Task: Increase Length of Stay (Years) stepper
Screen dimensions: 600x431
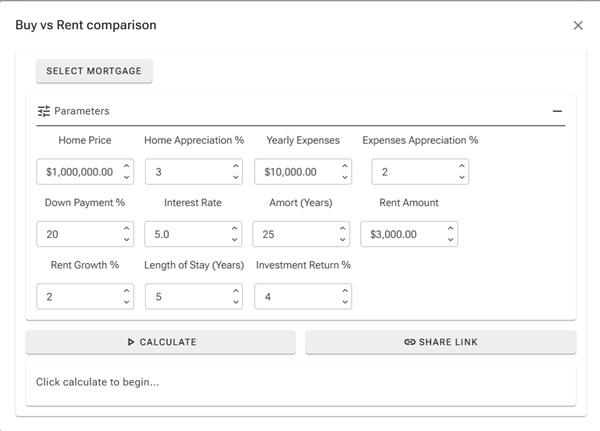Action: pos(235,291)
